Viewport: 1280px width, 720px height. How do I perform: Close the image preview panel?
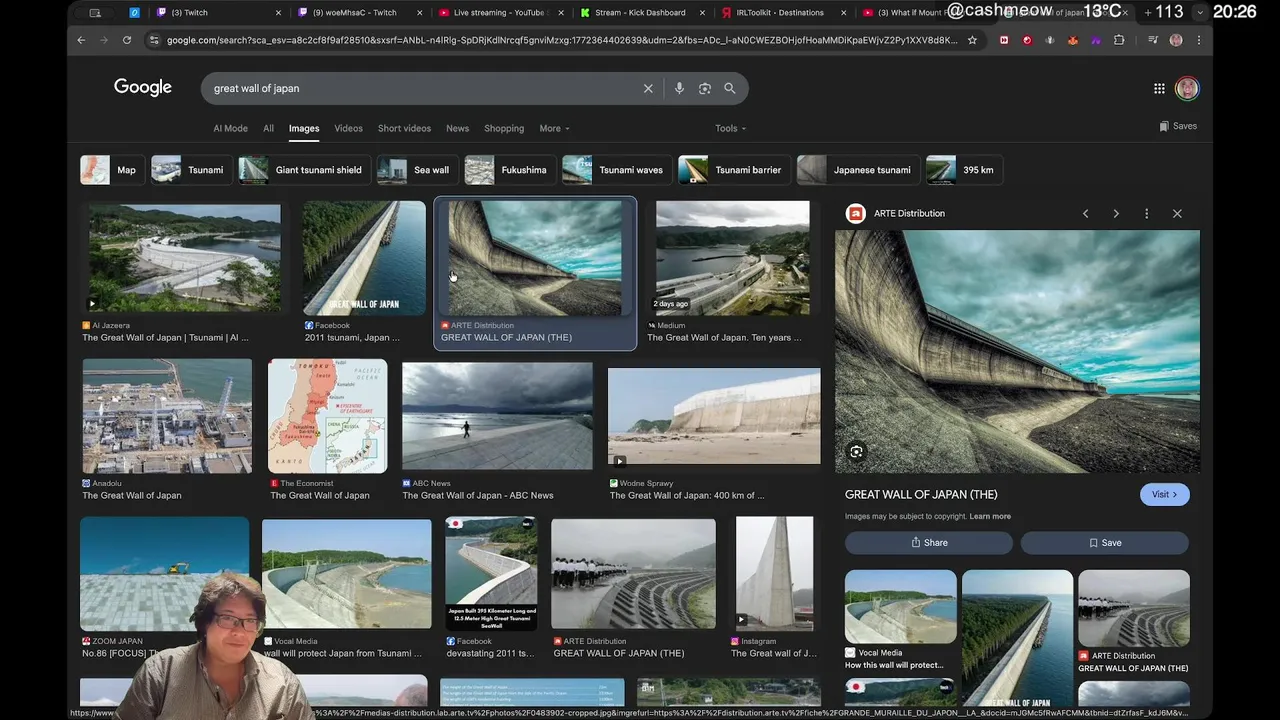(1177, 213)
